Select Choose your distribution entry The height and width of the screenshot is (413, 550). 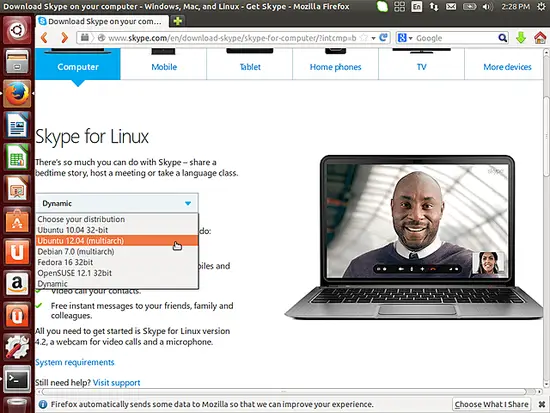117,219
